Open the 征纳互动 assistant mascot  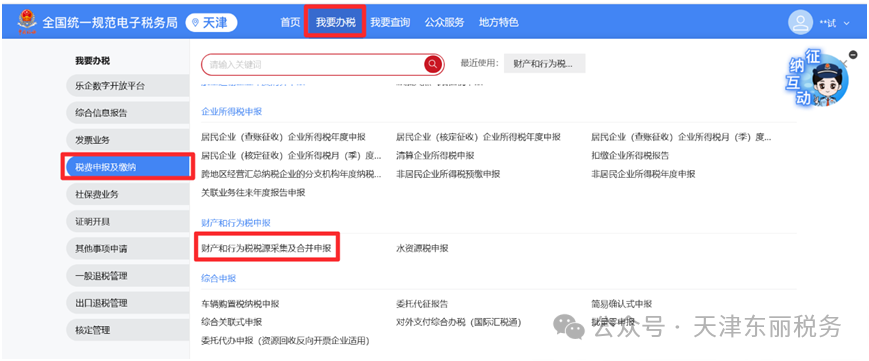coord(819,80)
